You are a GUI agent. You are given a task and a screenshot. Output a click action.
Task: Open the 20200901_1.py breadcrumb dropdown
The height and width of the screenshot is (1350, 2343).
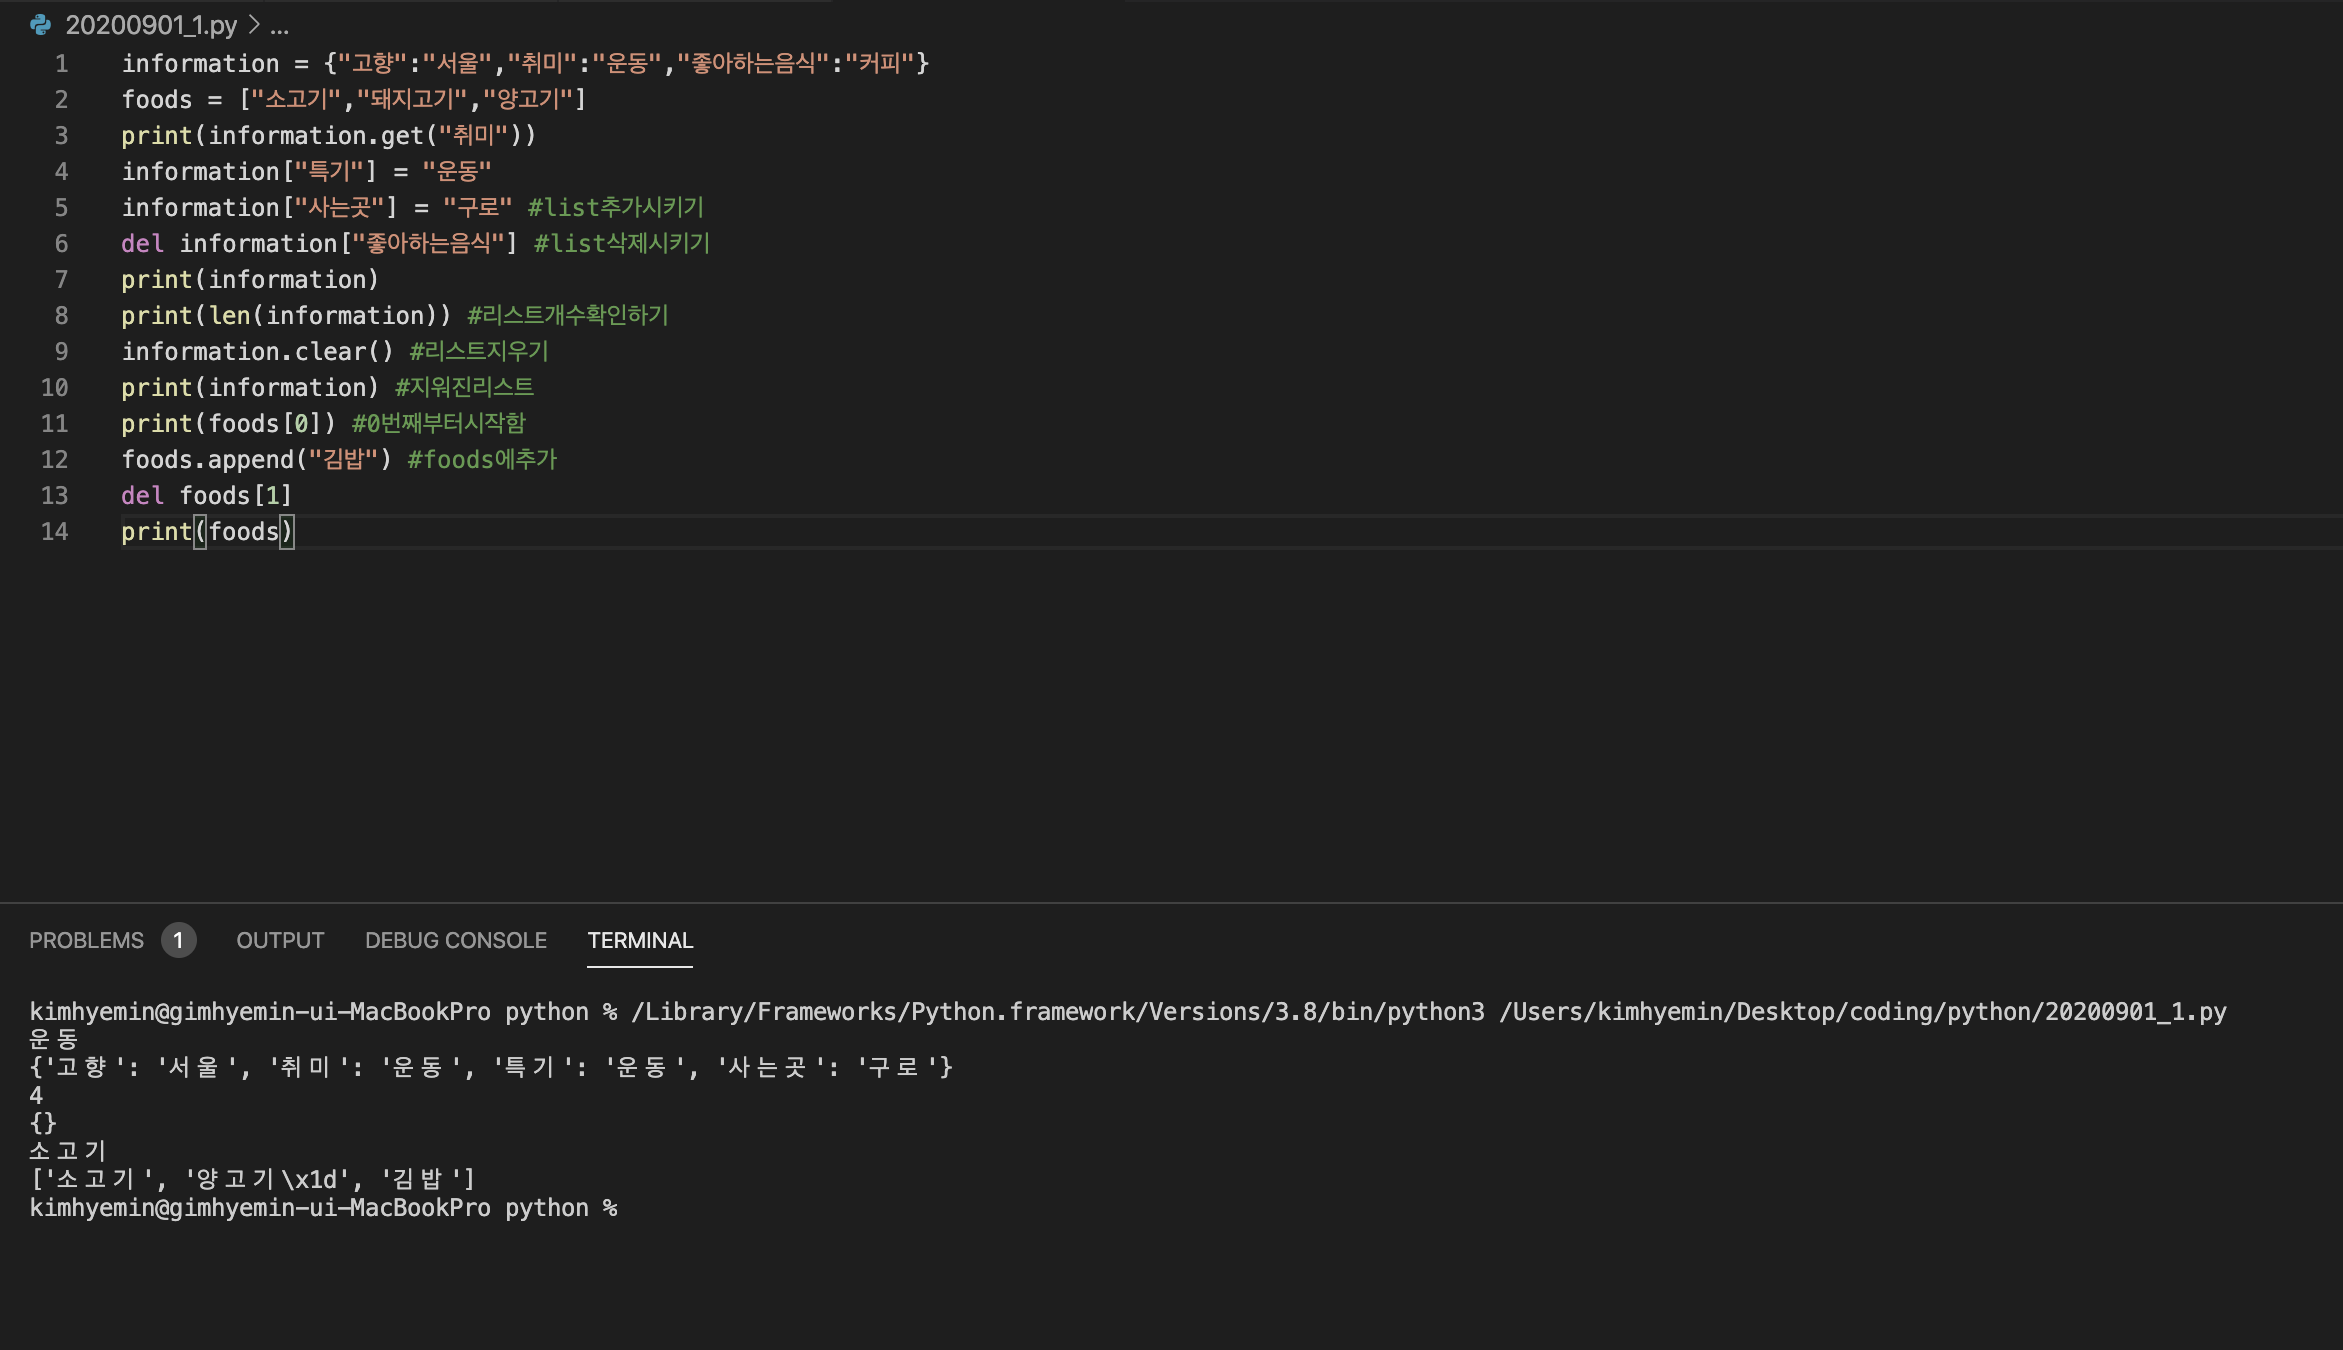(x=151, y=25)
